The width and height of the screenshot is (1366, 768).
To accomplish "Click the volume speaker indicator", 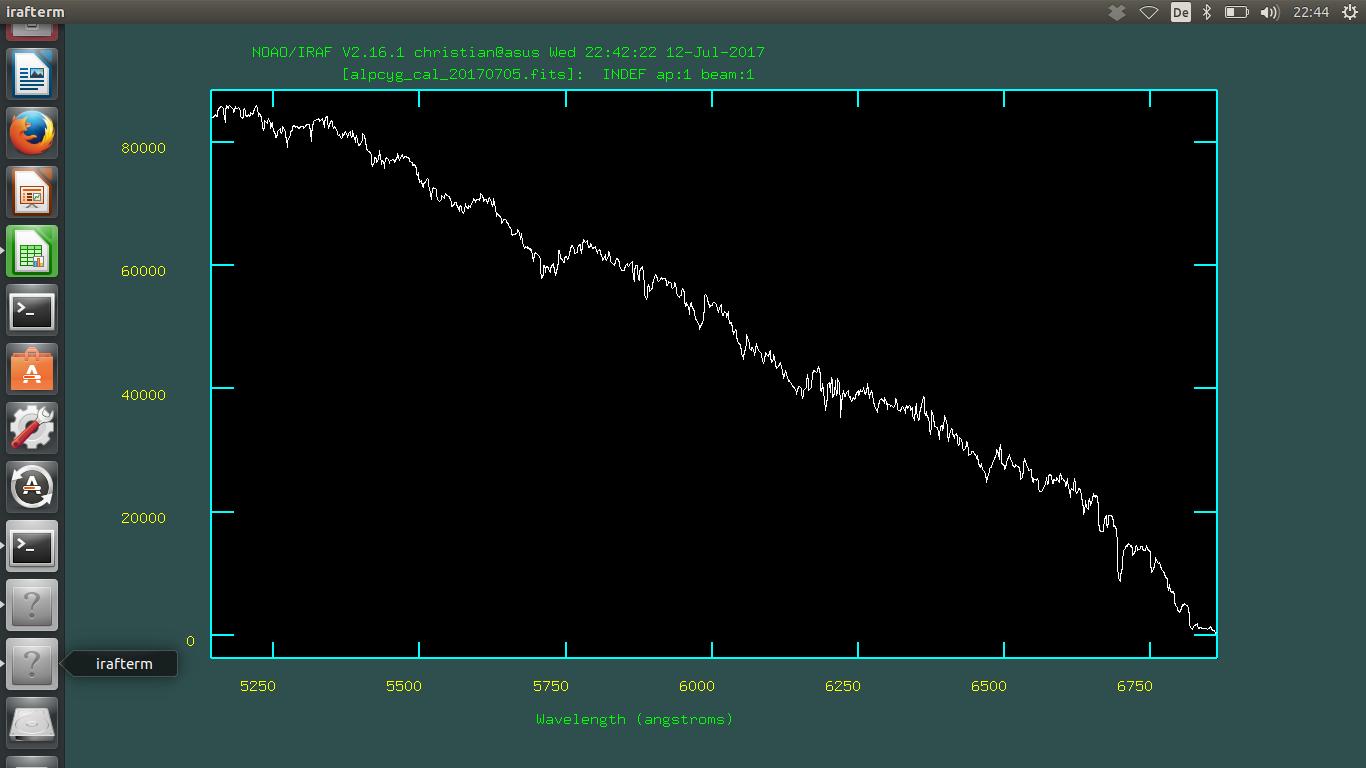I will coord(1270,12).
